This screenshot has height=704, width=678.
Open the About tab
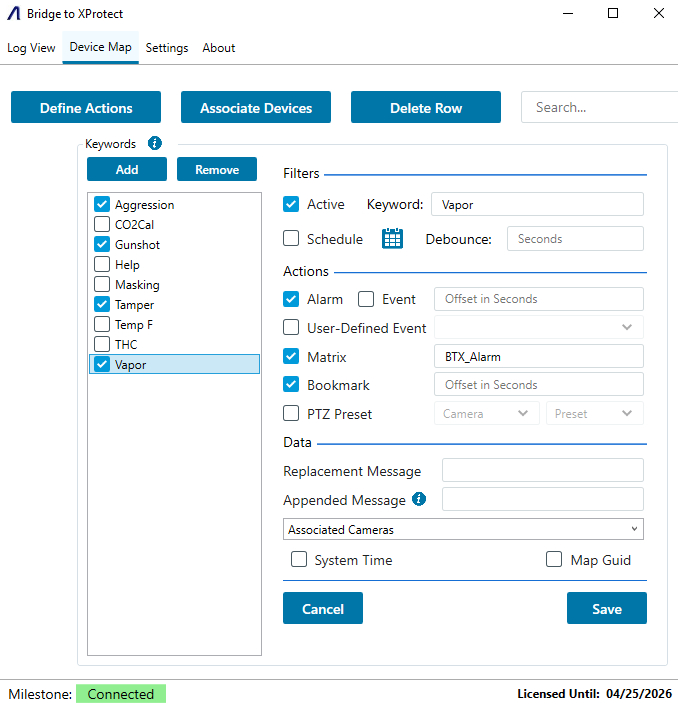(219, 48)
